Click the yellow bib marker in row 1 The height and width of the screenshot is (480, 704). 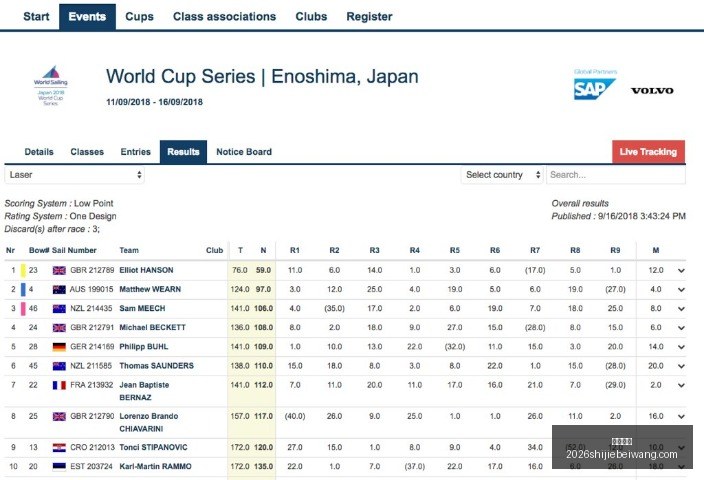pyautogui.click(x=23, y=270)
